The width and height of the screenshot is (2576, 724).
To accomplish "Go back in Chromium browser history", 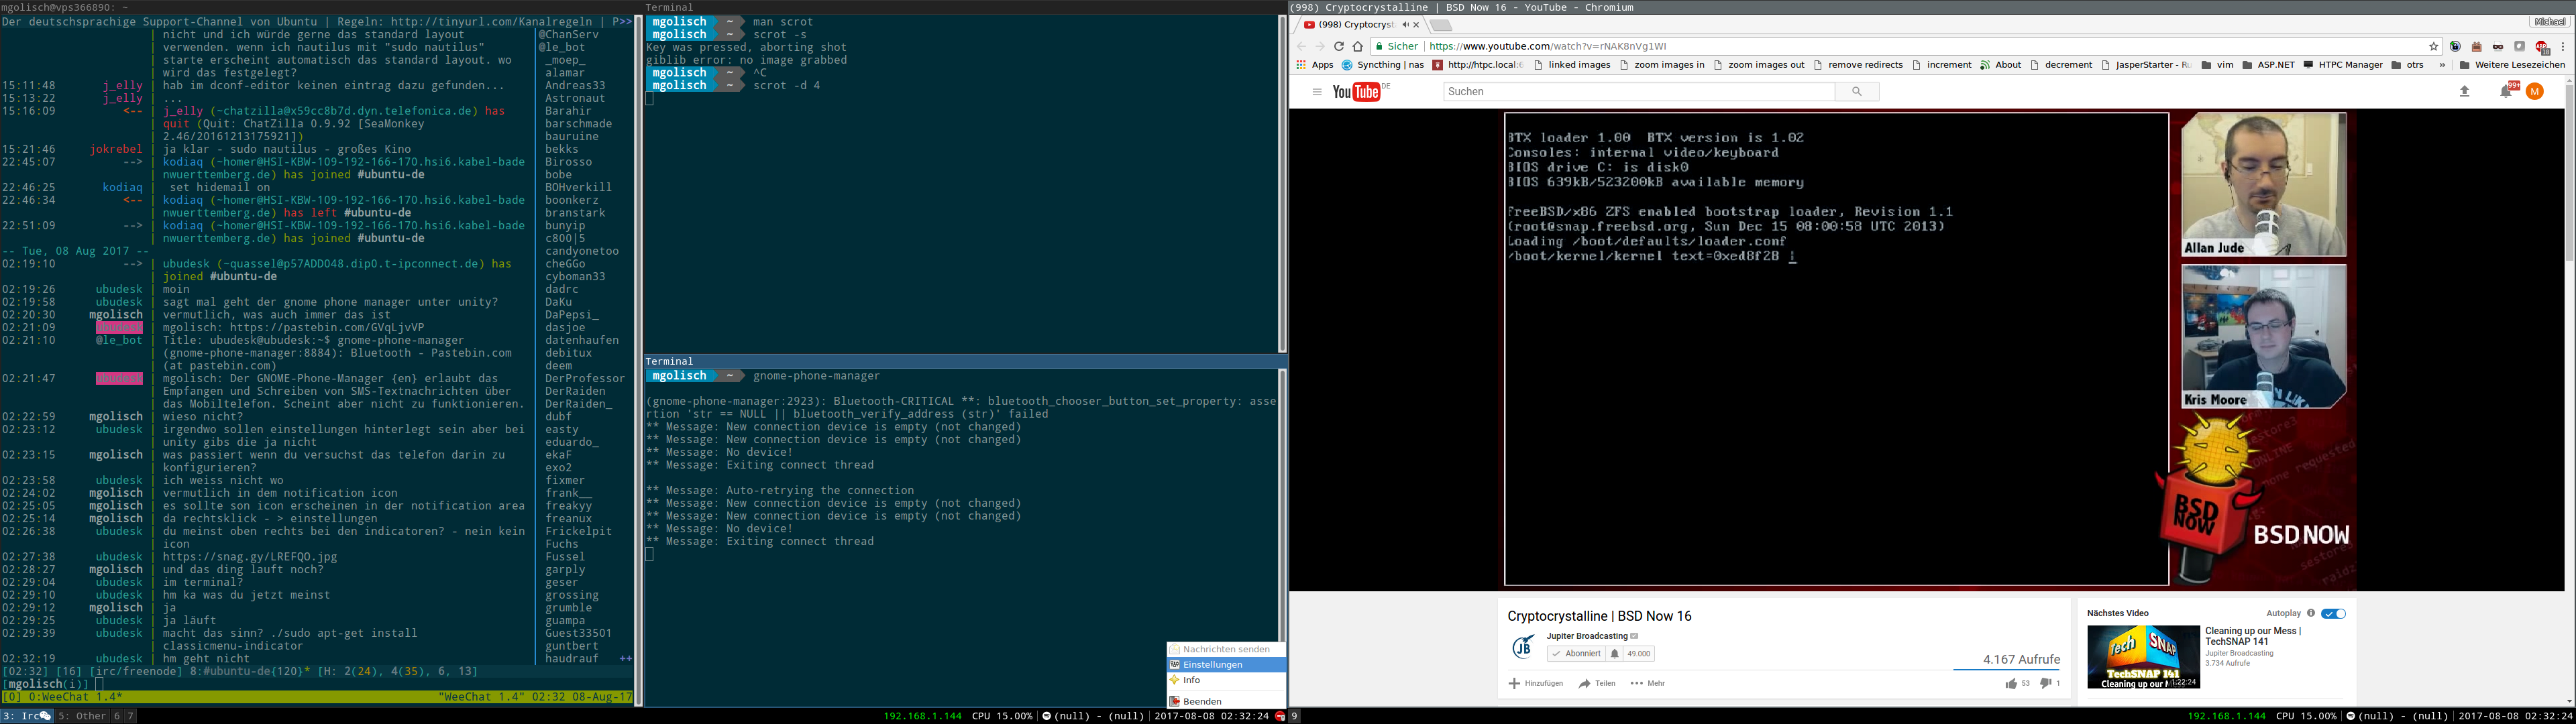I will click(1301, 46).
